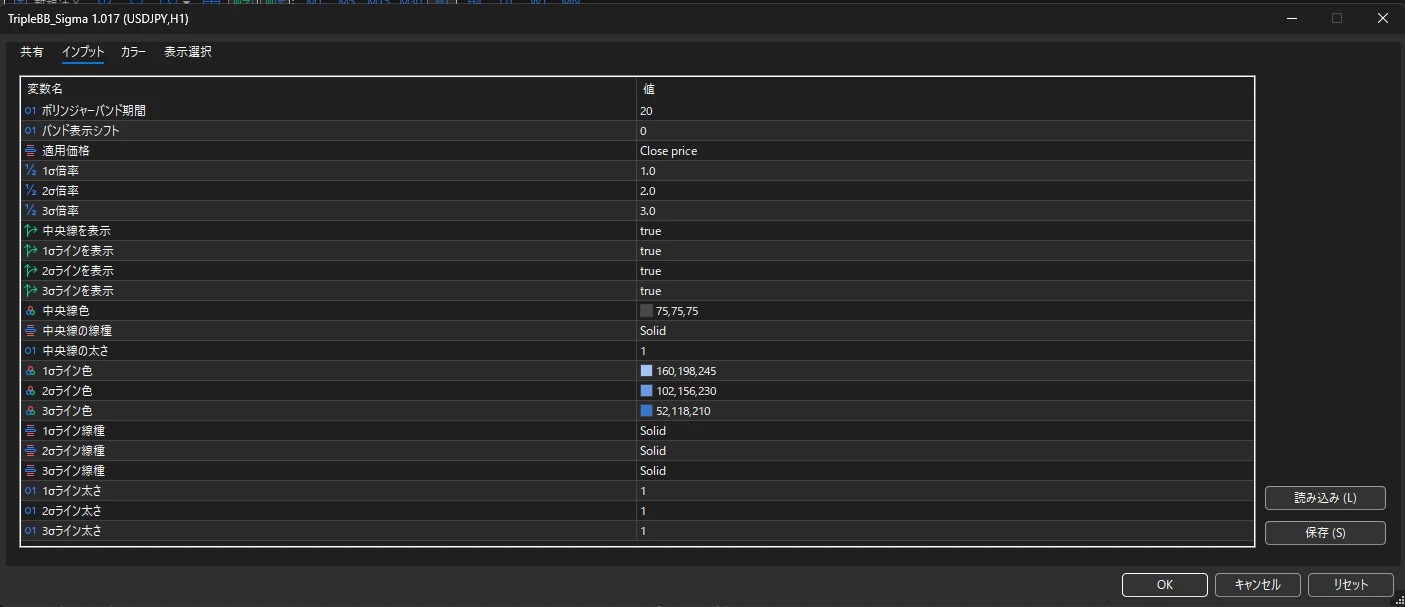Toggle the true value for 1σラインを表示

(650, 251)
